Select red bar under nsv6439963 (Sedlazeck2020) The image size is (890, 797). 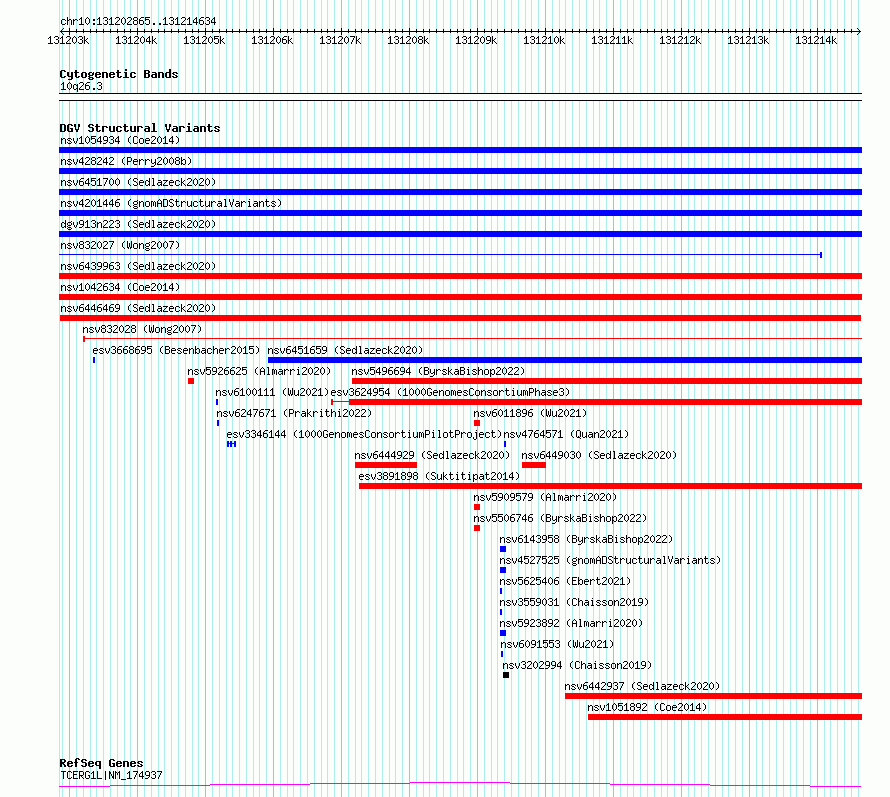[460, 276]
